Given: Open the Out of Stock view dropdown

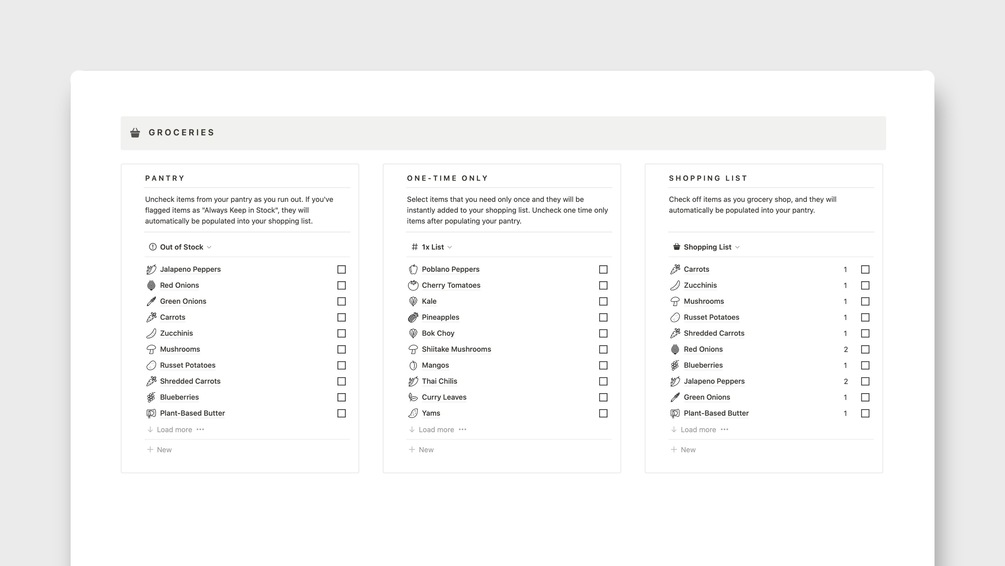Looking at the screenshot, I should (x=181, y=247).
